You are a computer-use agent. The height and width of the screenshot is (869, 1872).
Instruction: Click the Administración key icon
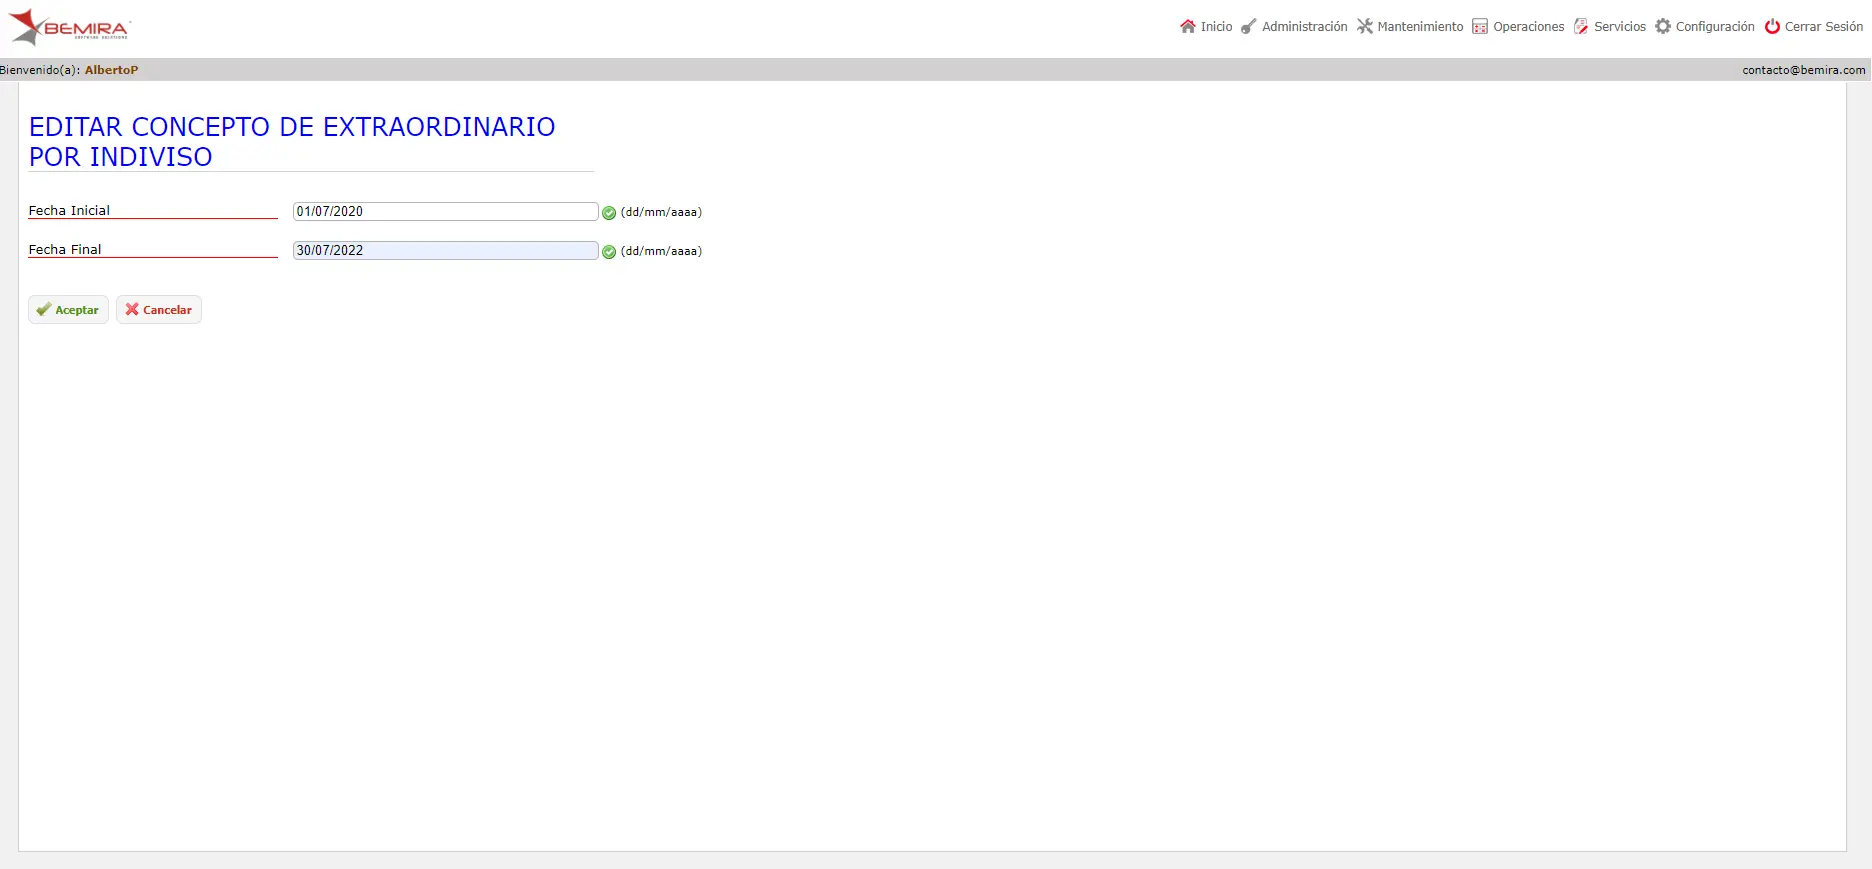pos(1249,27)
